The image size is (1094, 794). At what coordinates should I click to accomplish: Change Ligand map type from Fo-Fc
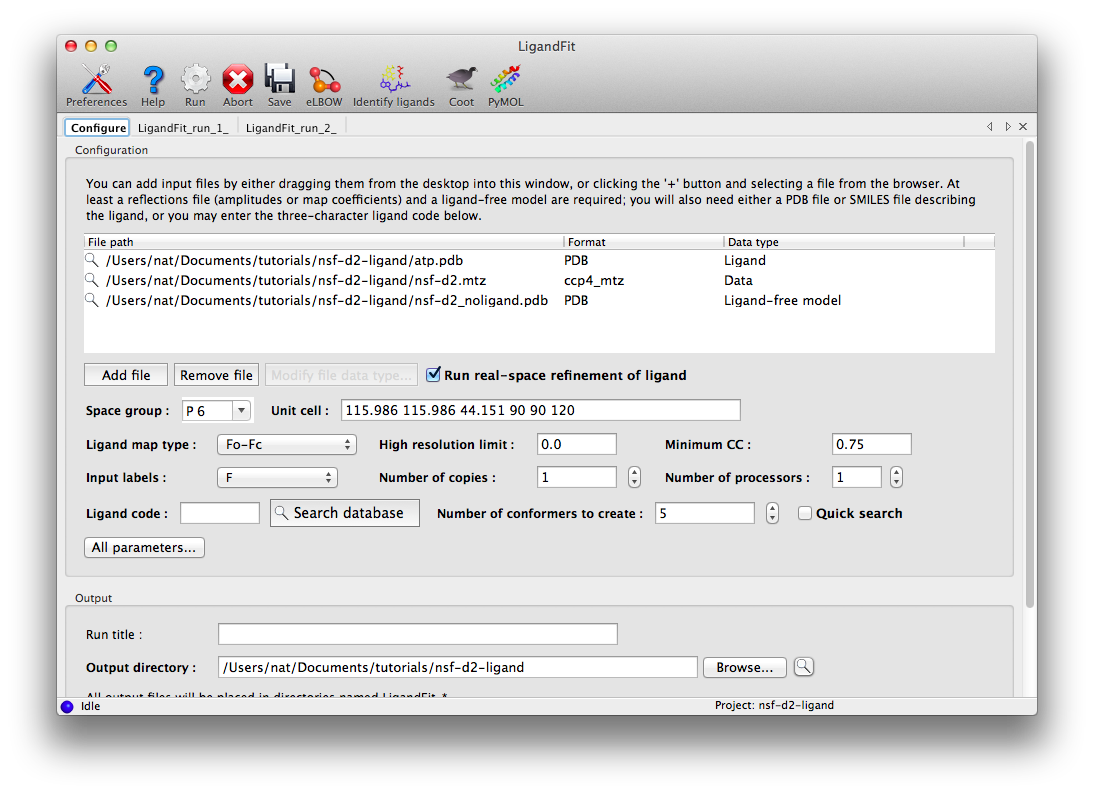click(x=287, y=443)
